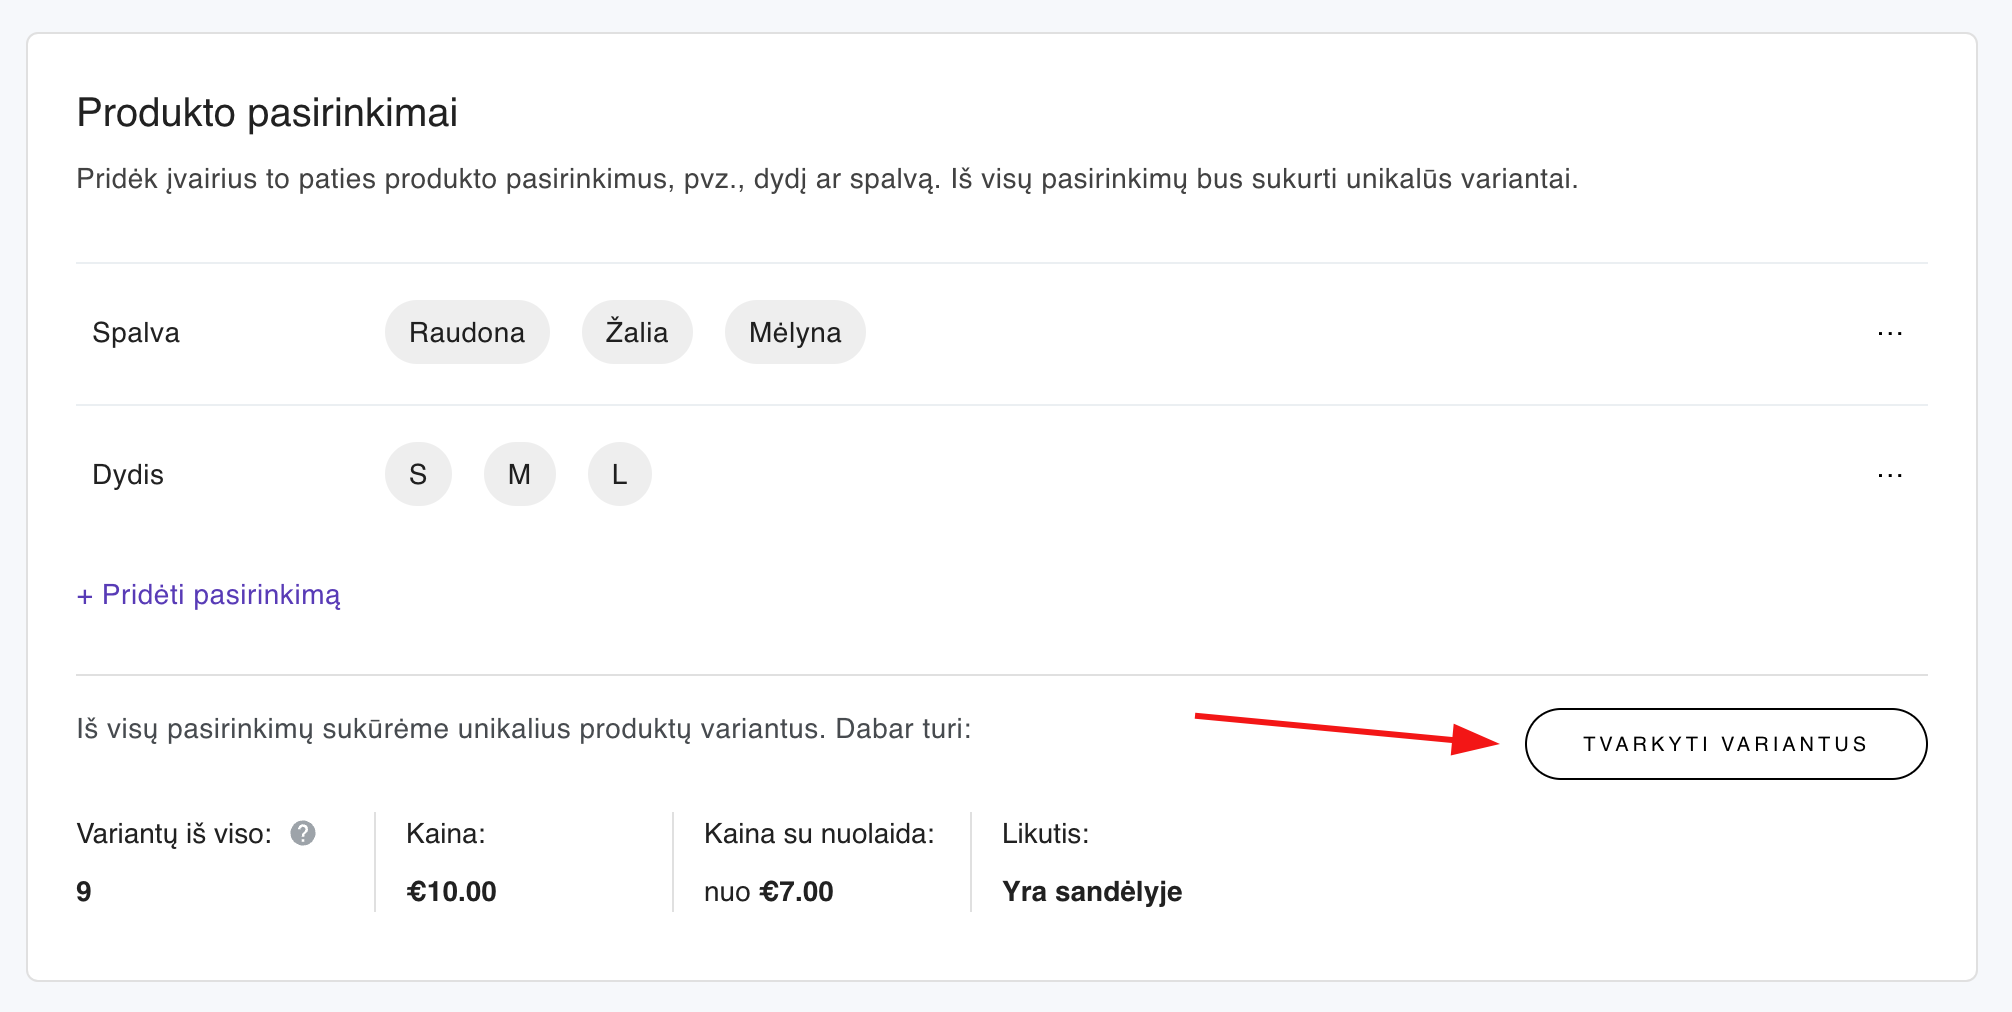The height and width of the screenshot is (1012, 2012).
Task: Select the Raudona color chip
Action: (467, 333)
